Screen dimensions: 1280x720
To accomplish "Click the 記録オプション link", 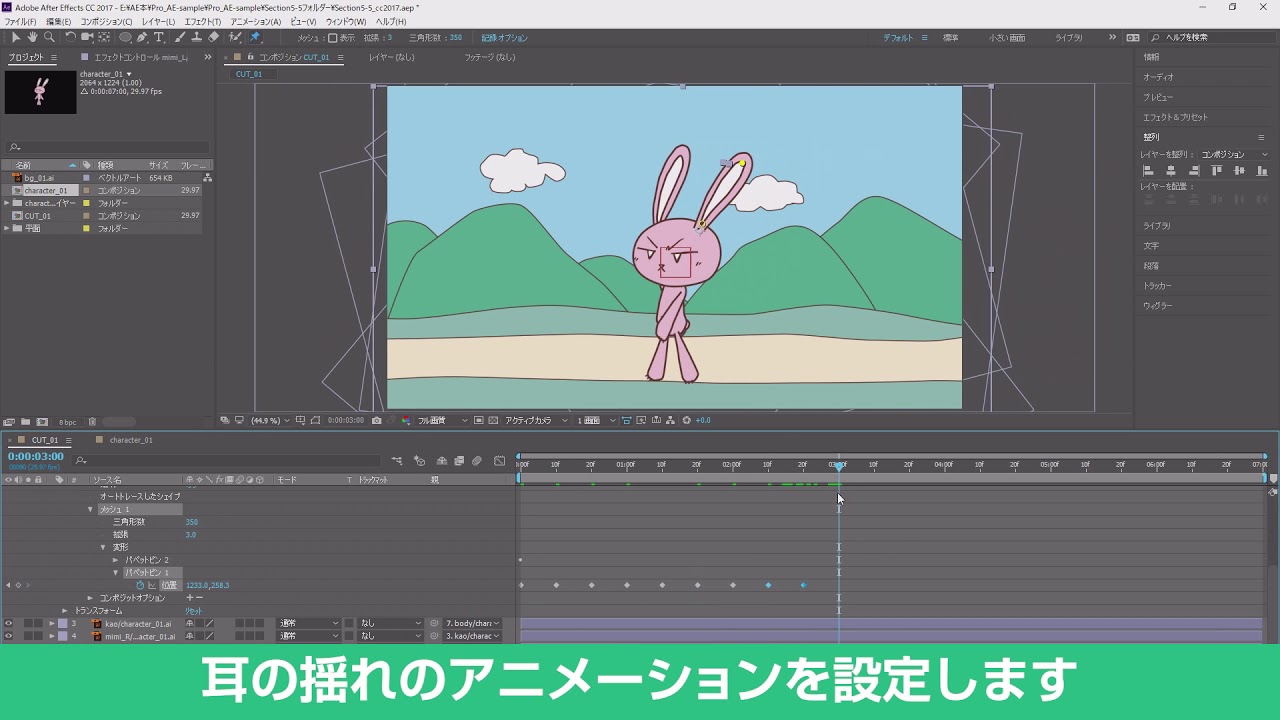I will click(x=504, y=38).
